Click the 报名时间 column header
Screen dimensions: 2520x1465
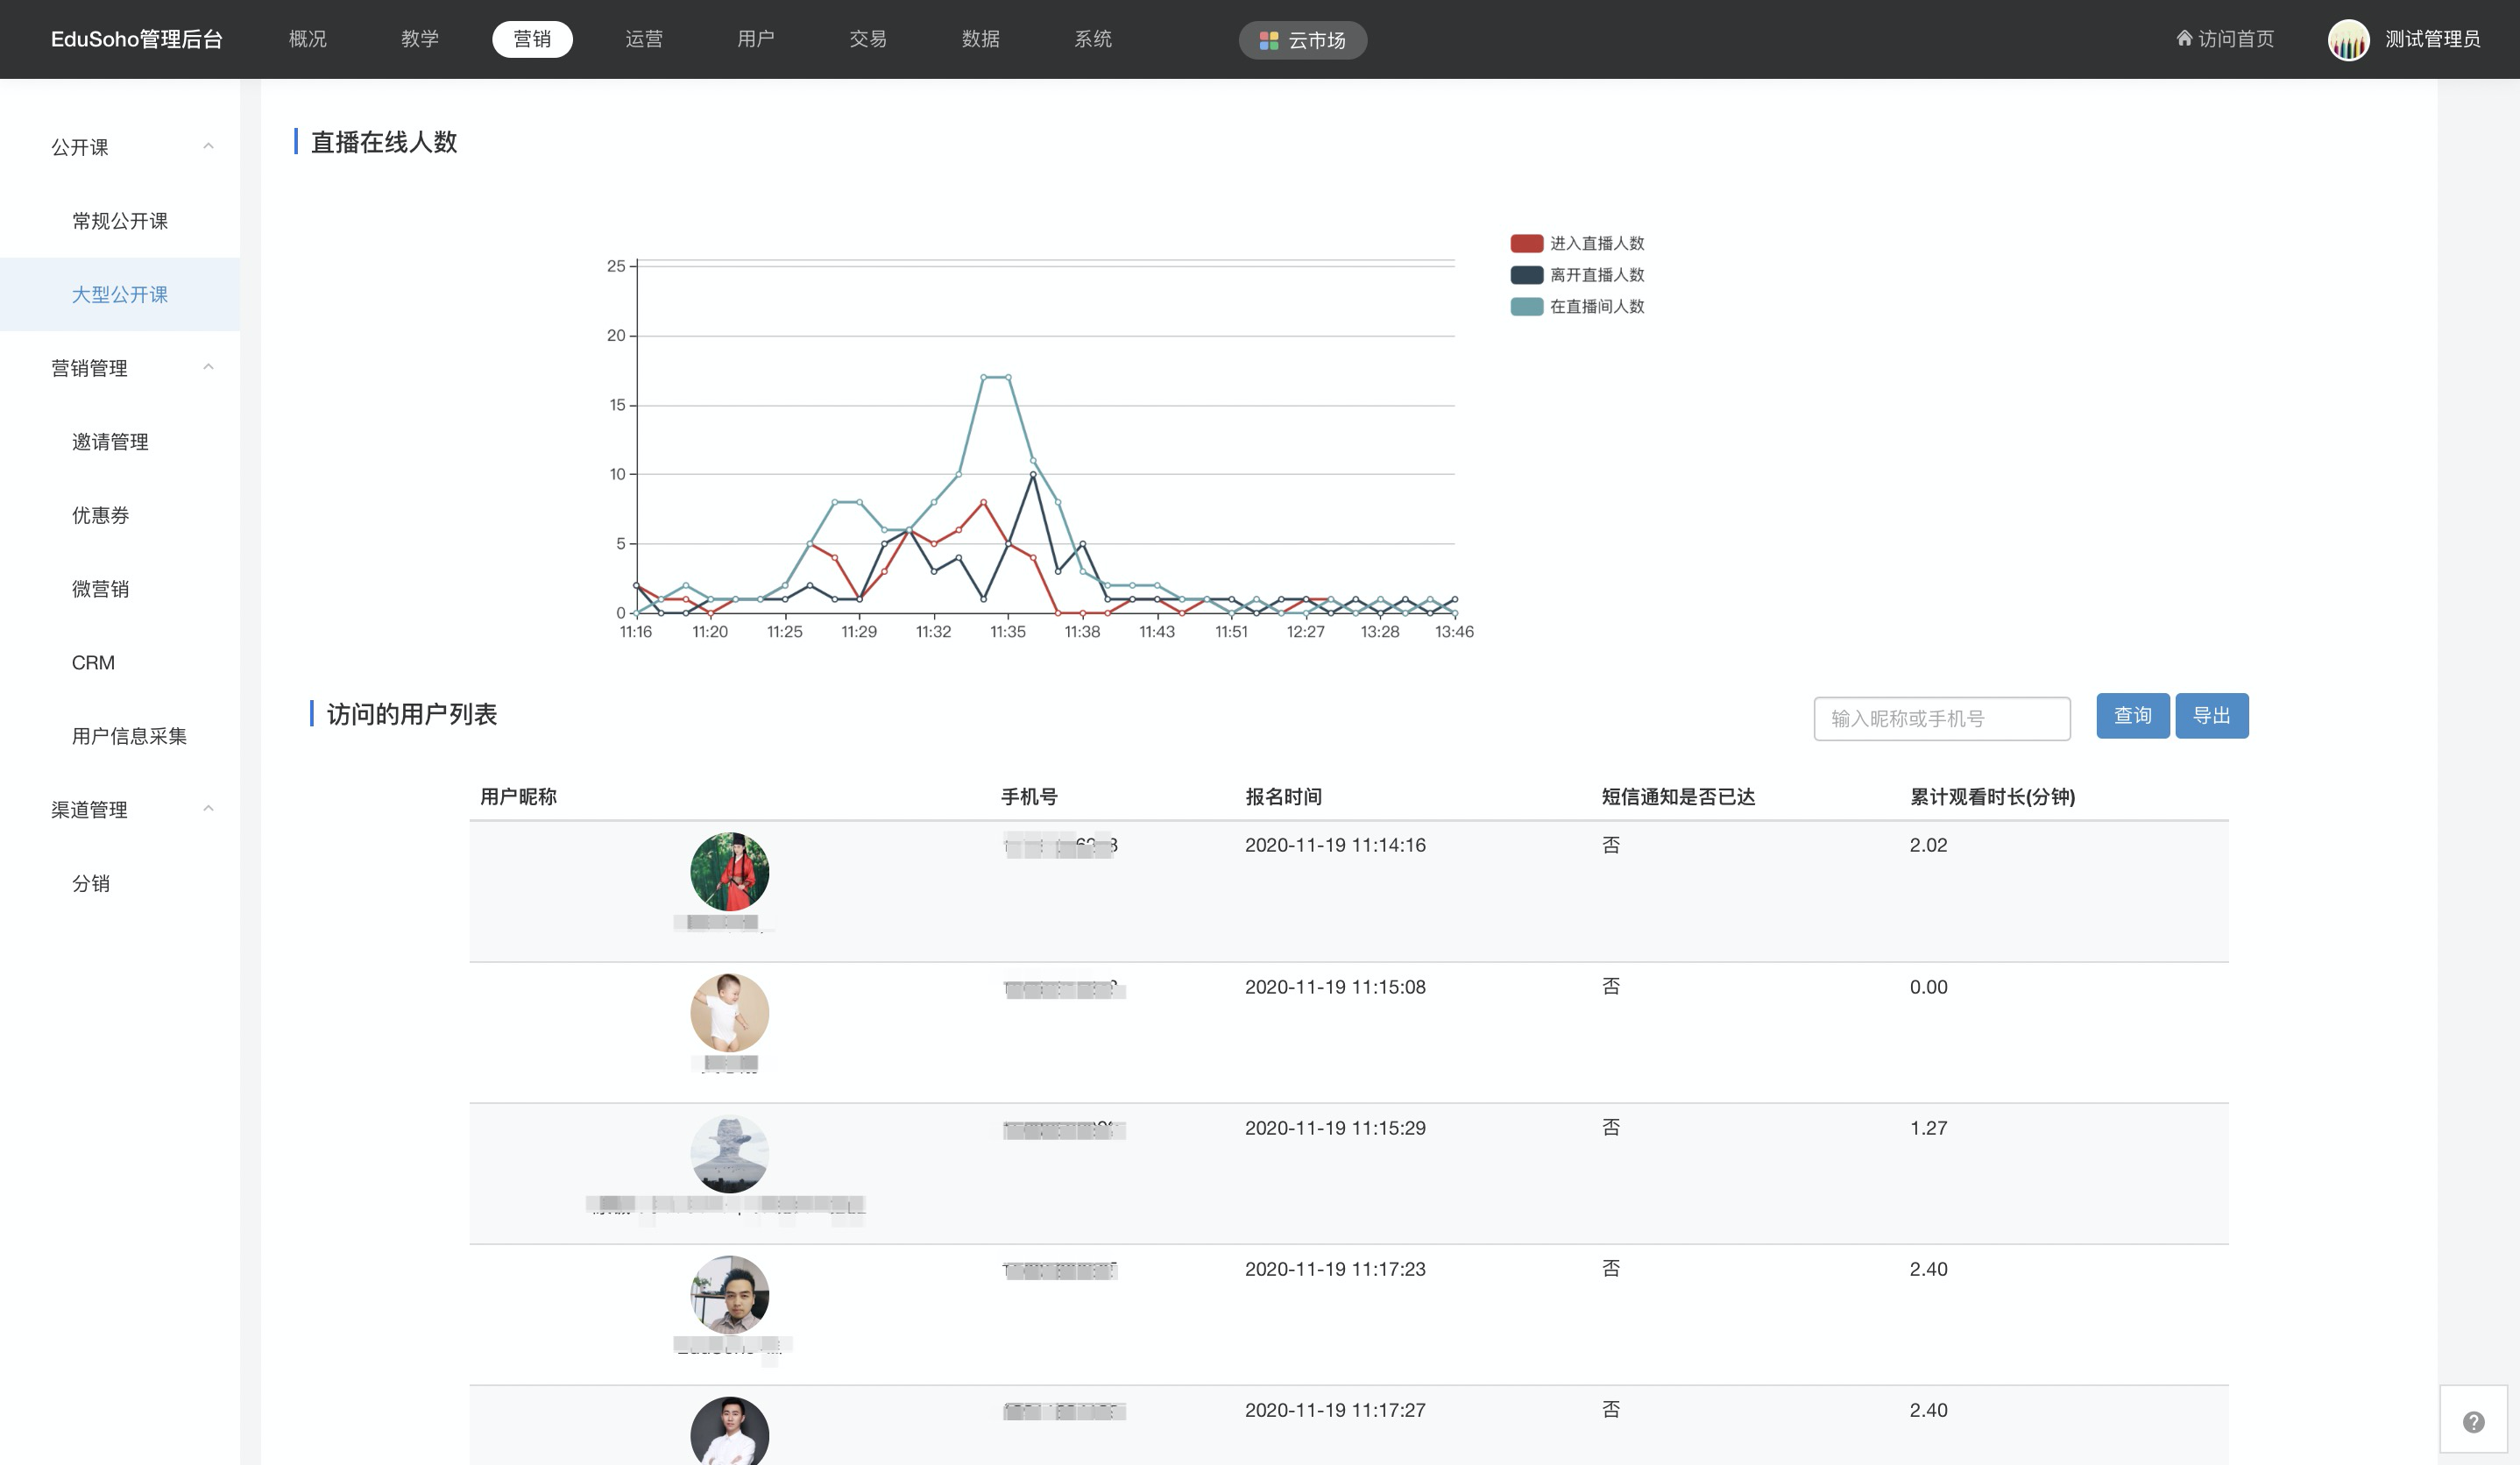(x=1283, y=796)
